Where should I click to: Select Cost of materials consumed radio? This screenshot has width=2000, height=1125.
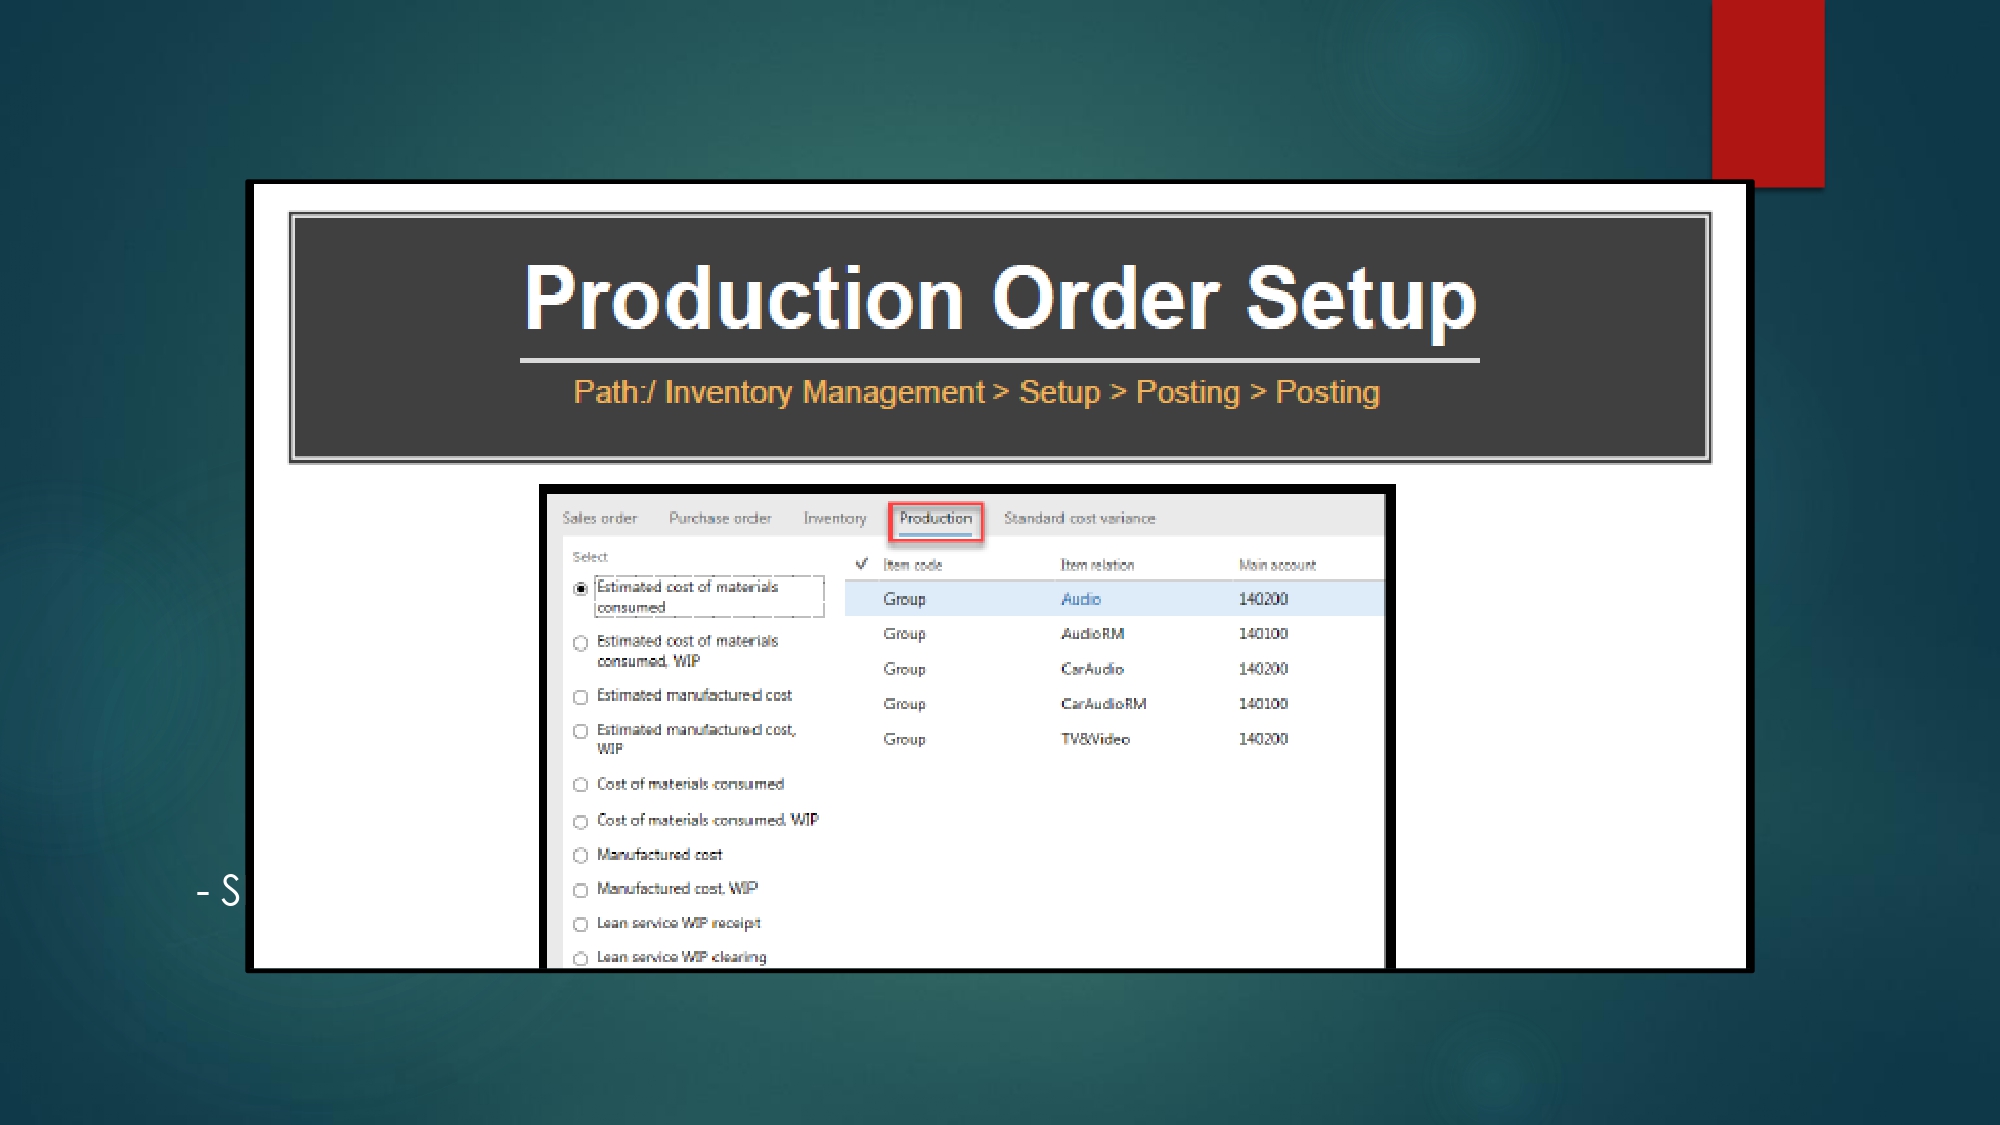coord(580,785)
